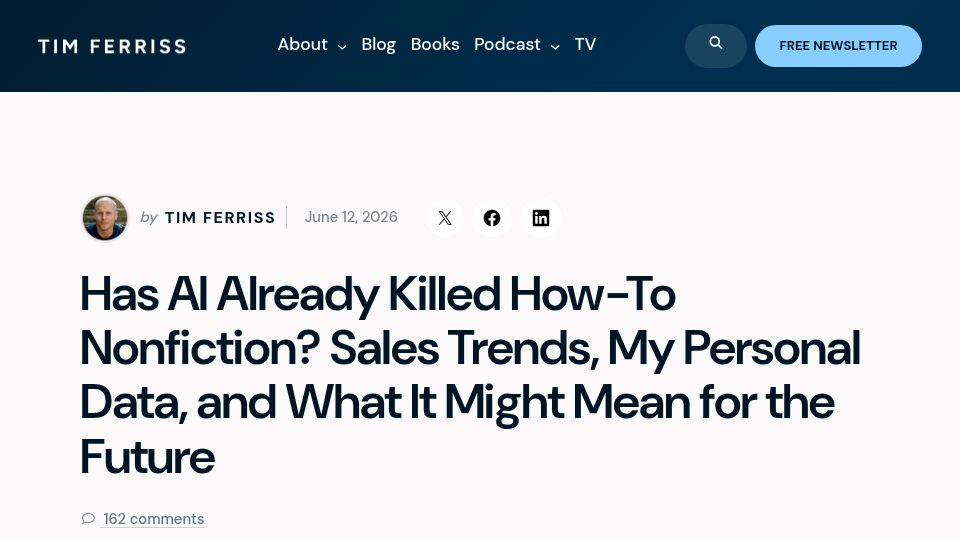
Task: Share article on Facebook
Action: pyautogui.click(x=492, y=218)
